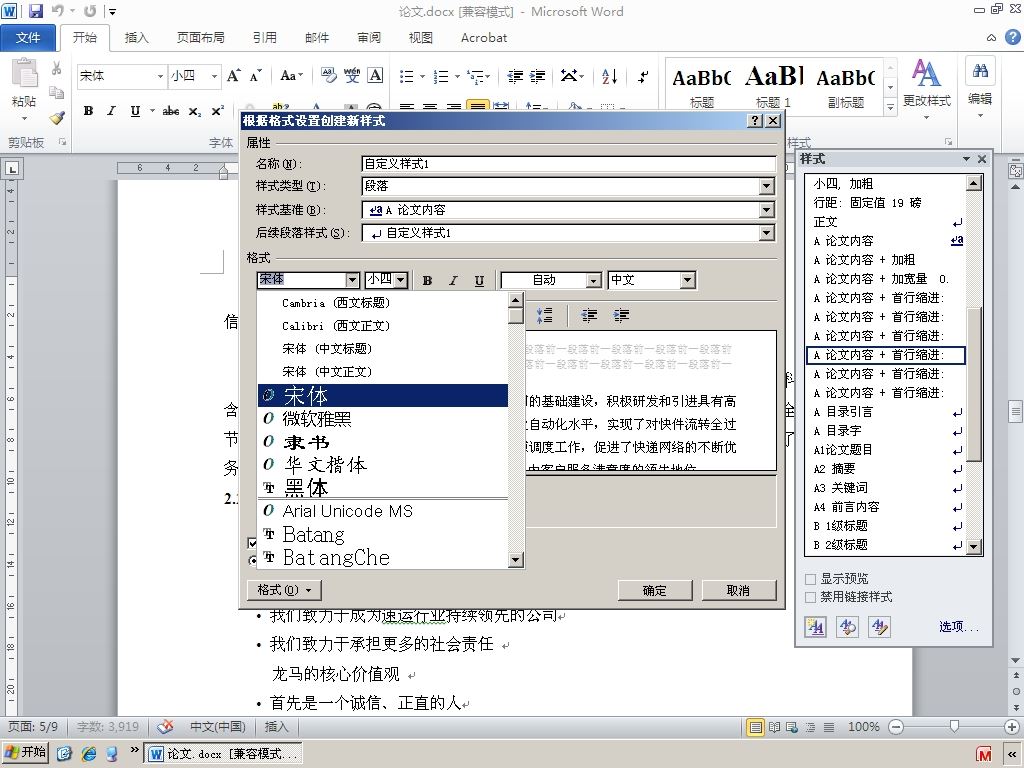Click the Paste icon in the ribbon

click(x=24, y=74)
